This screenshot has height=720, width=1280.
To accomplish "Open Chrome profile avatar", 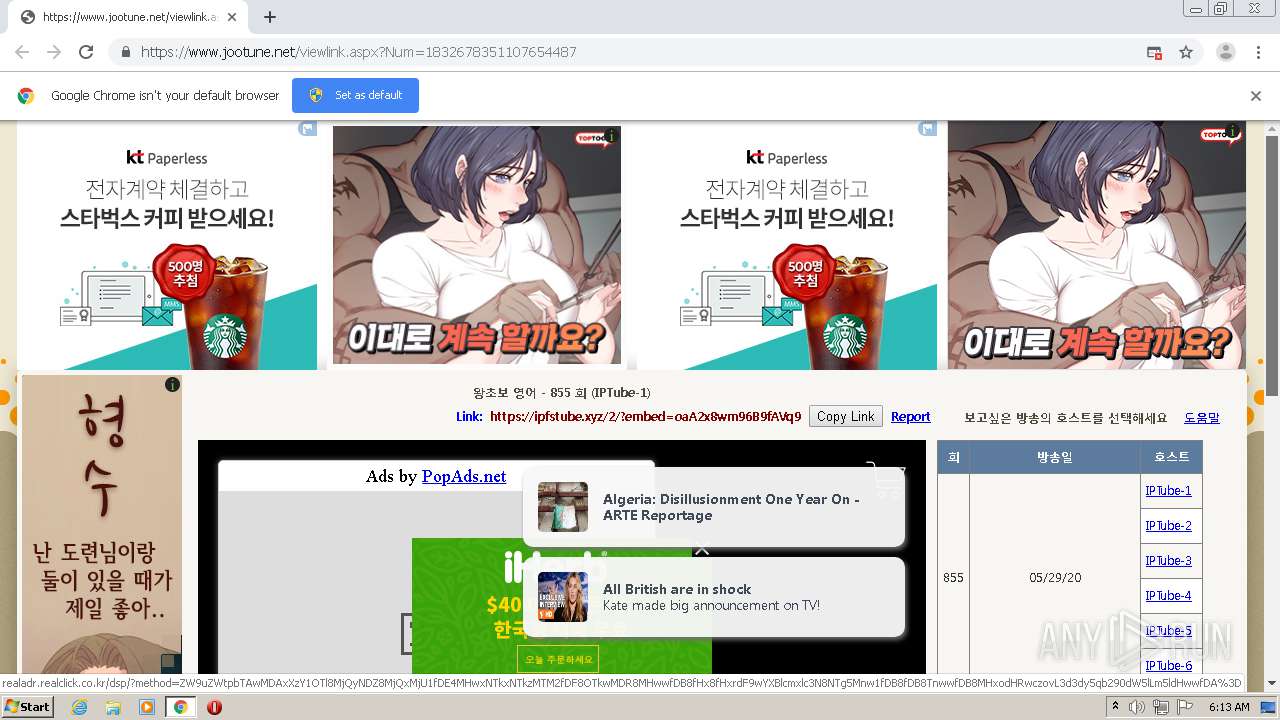I will click(x=1225, y=52).
